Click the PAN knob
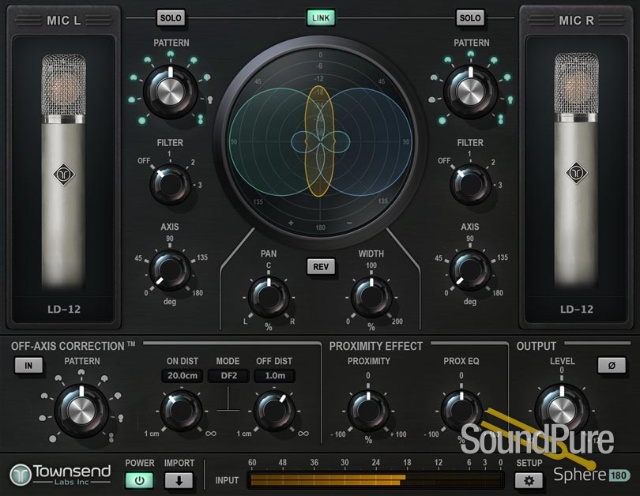640x496 pixels. click(269, 297)
